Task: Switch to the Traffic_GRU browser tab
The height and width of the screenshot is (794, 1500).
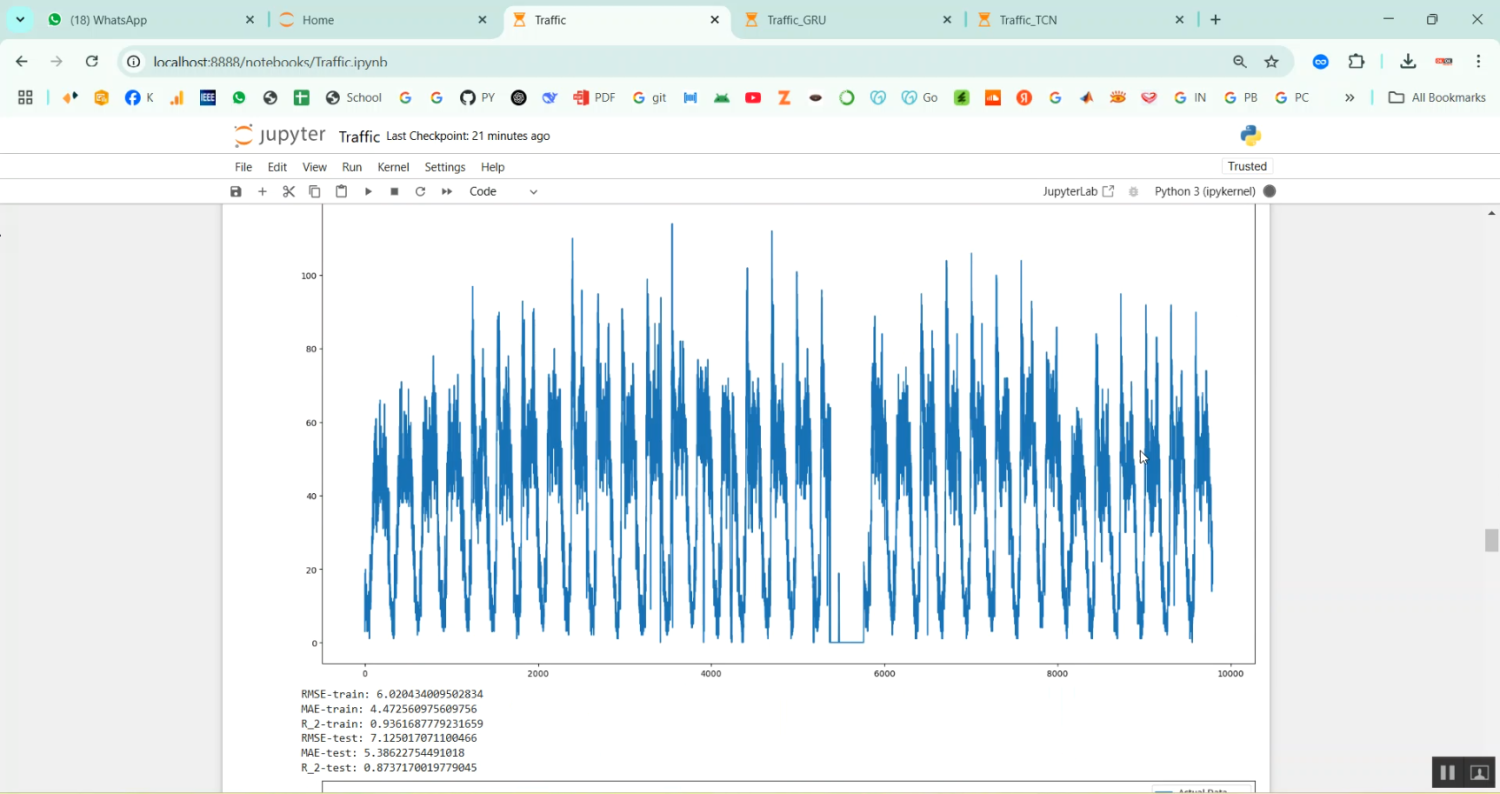Action: tap(796, 20)
